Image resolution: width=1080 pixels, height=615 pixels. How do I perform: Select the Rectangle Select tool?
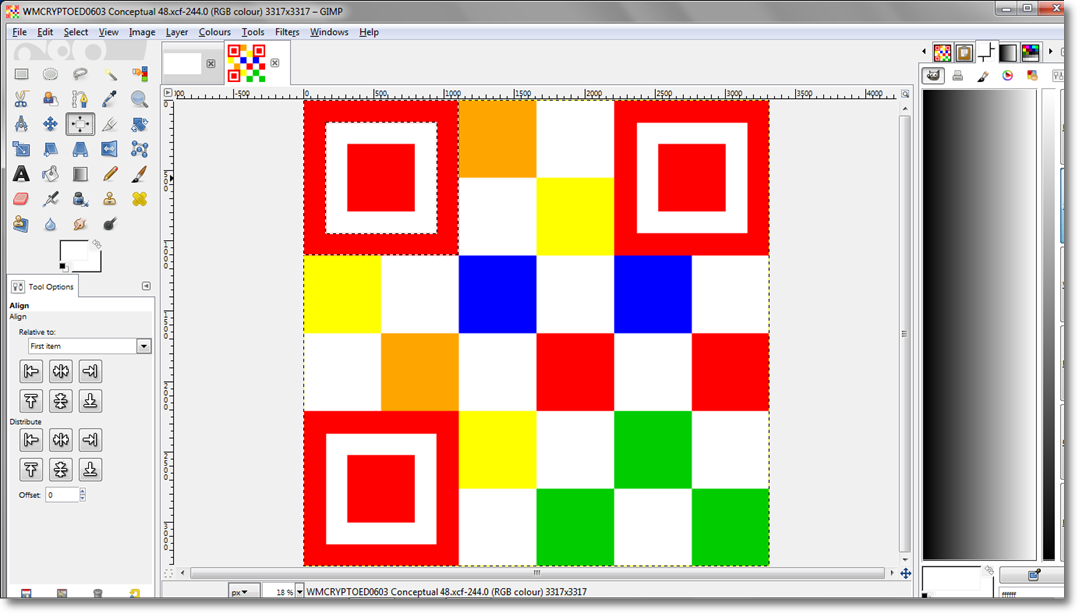(21, 74)
